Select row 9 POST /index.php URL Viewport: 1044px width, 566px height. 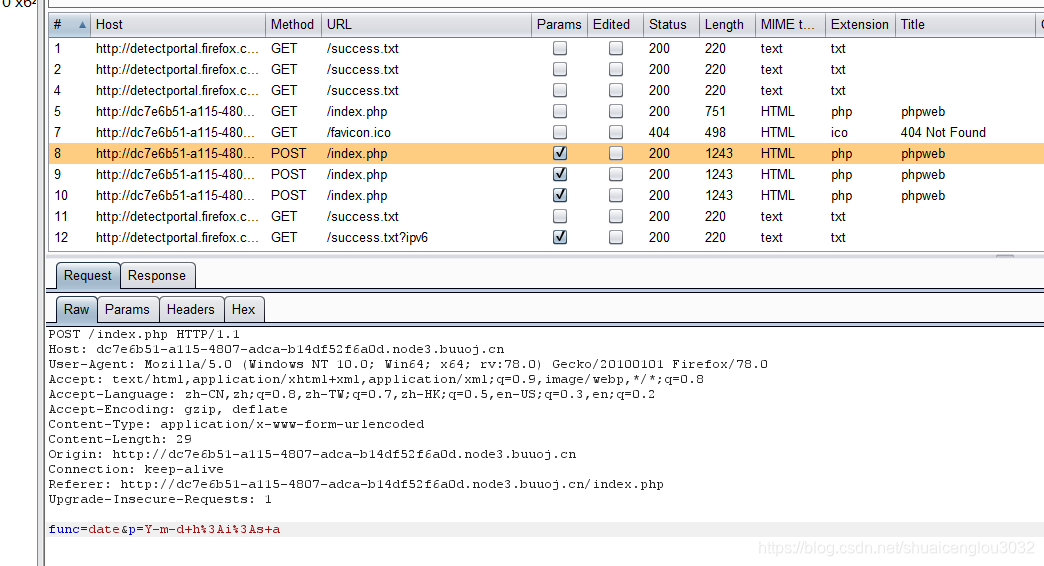pyautogui.click(x=357, y=174)
